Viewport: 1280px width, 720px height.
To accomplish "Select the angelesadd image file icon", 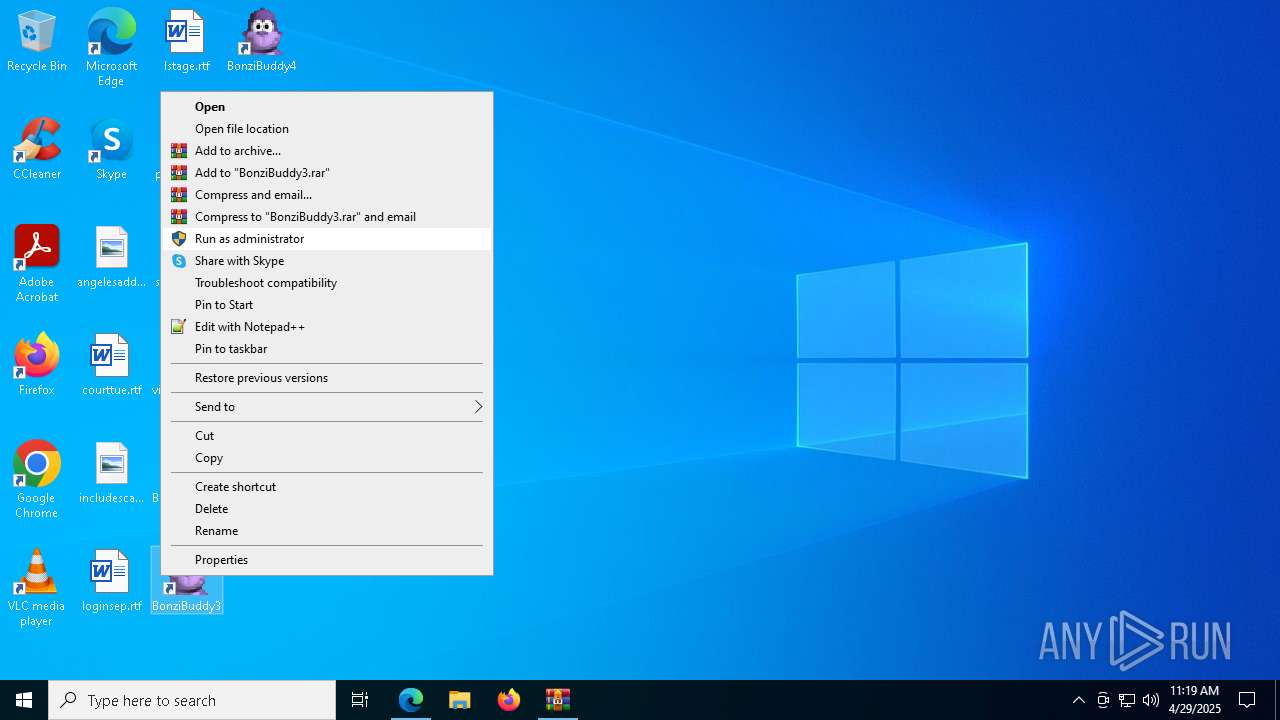I will (x=111, y=258).
